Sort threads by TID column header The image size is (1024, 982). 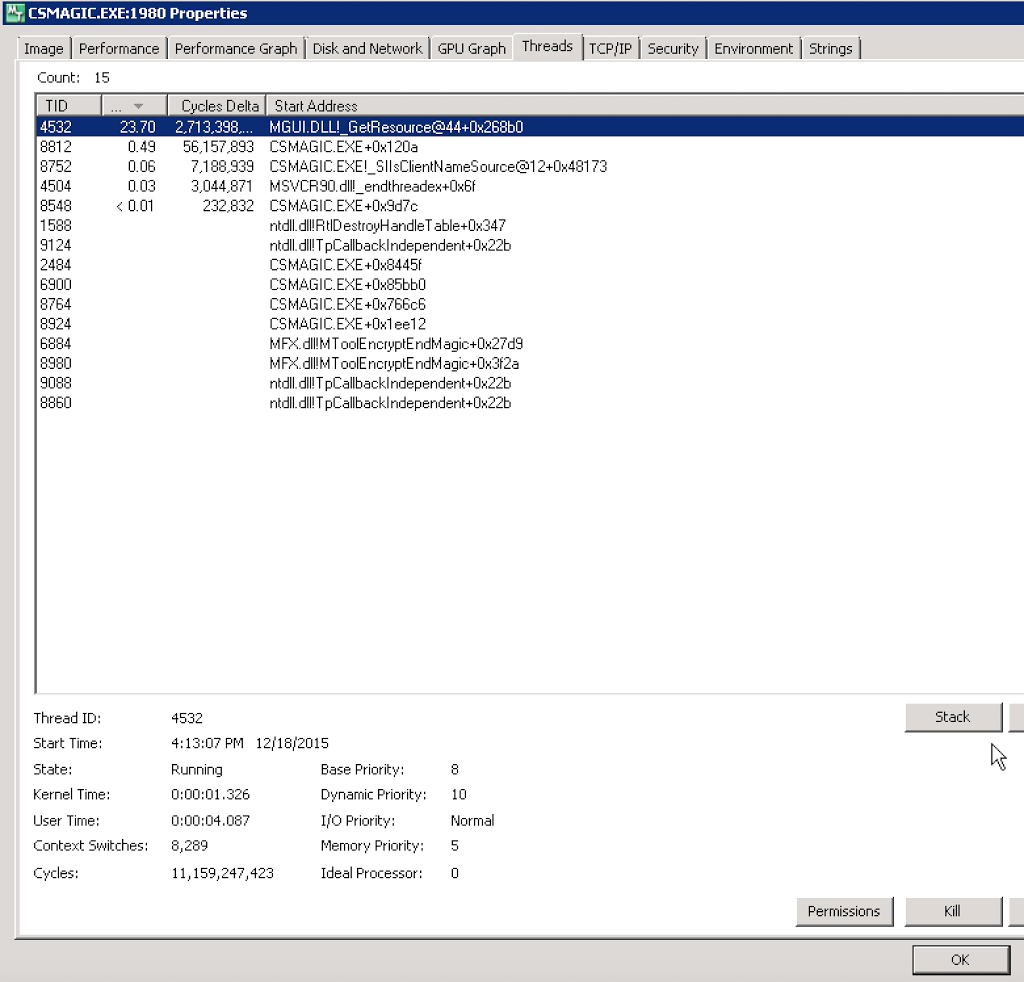point(68,106)
